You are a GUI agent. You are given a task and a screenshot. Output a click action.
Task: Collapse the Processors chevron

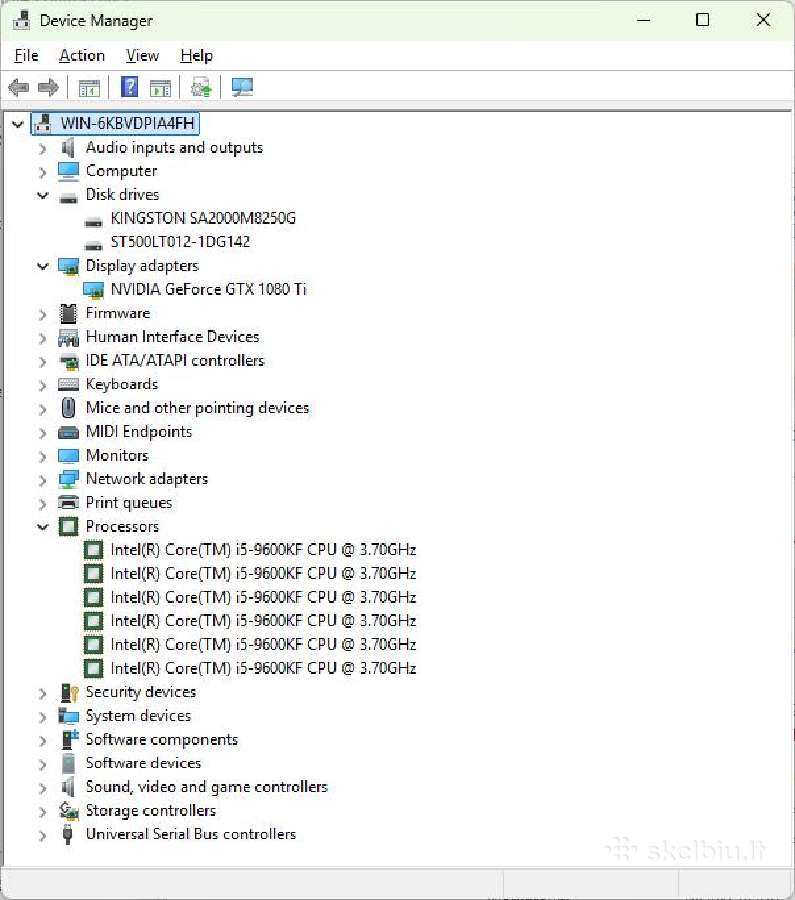tap(42, 526)
